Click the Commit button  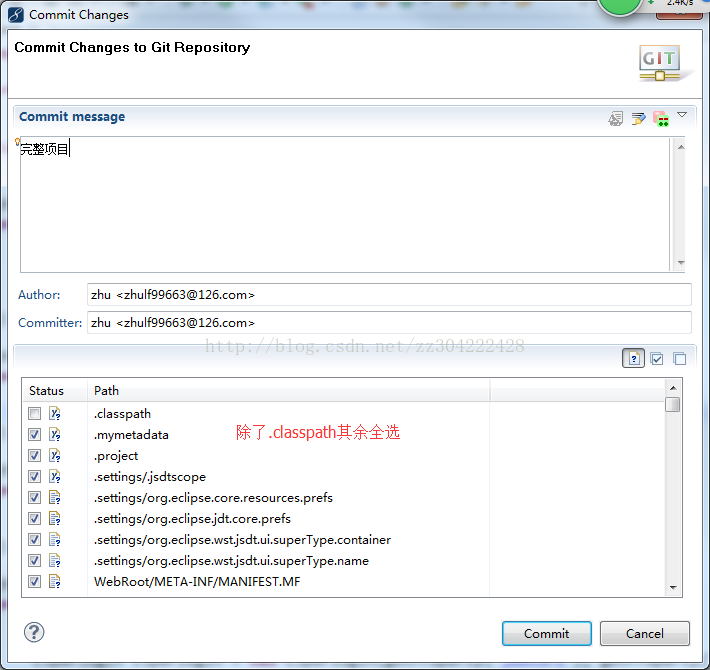[547, 633]
